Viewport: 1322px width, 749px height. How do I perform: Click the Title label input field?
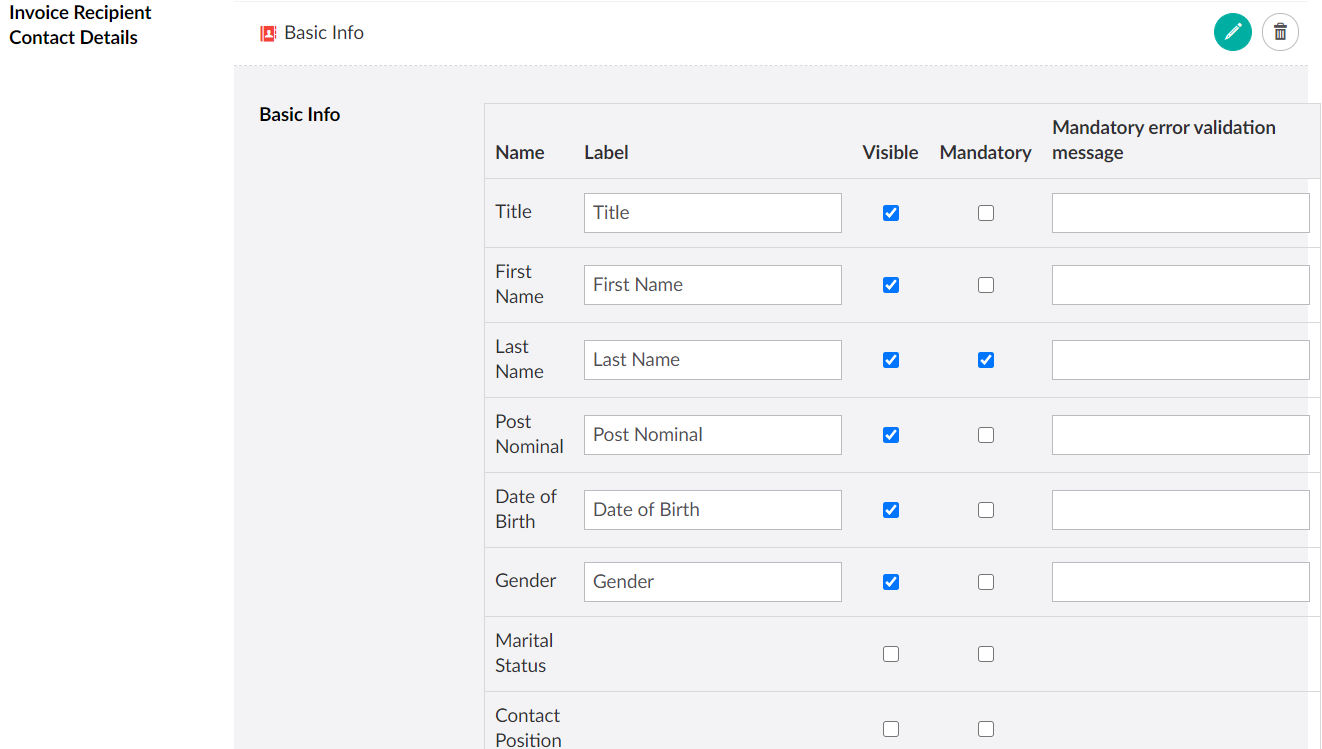click(712, 212)
